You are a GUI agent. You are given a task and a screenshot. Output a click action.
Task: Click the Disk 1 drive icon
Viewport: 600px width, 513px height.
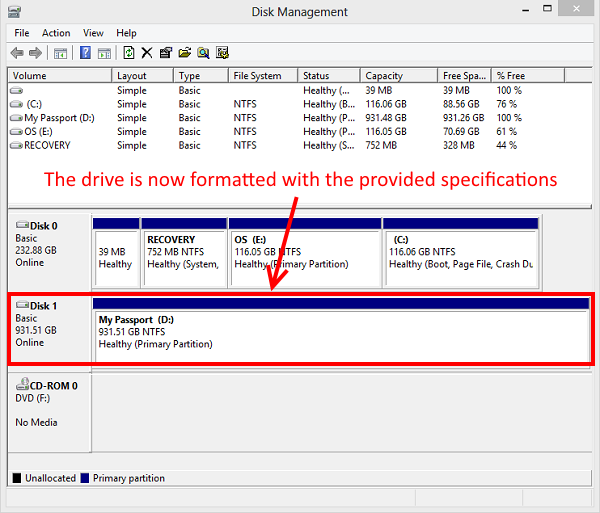[x=22, y=305]
